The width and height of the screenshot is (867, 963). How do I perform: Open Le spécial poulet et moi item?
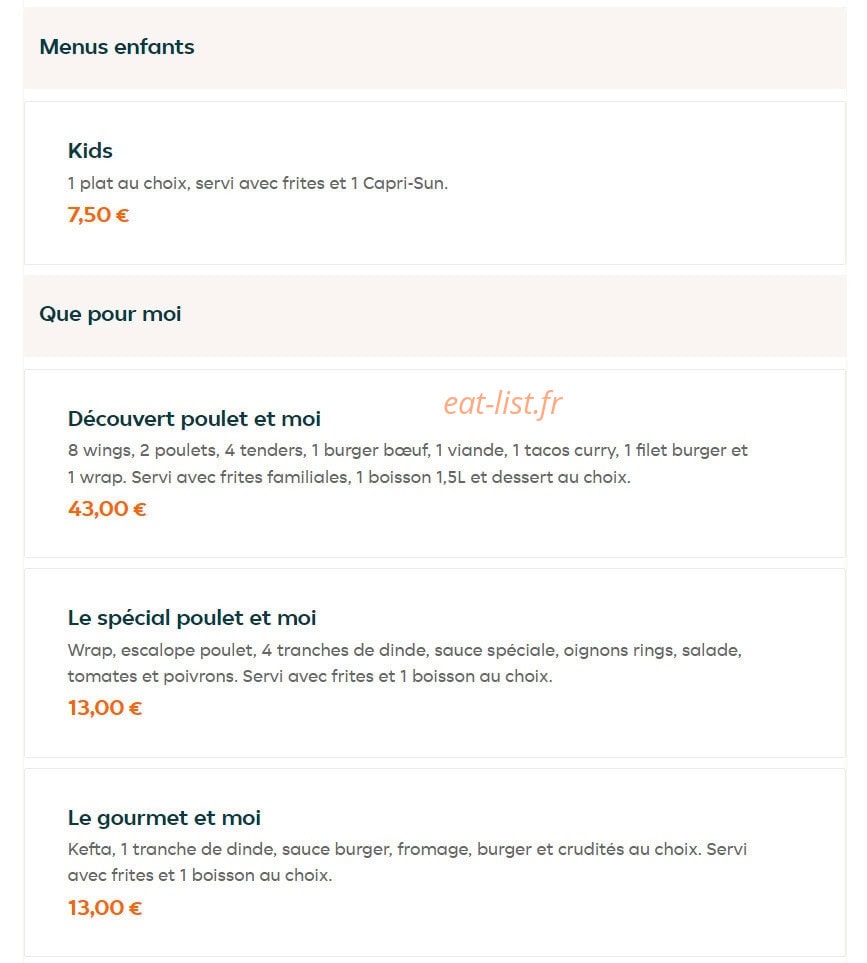(x=192, y=618)
